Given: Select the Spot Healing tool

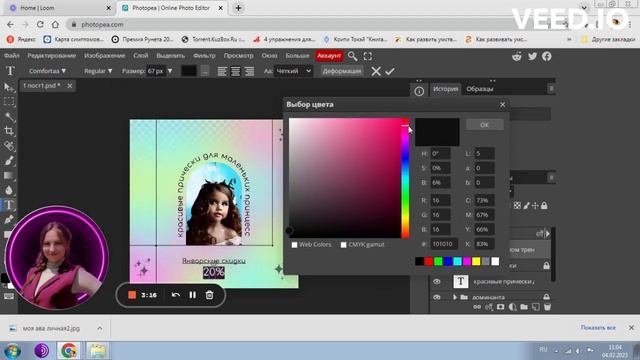Looking at the screenshot, I should 9,146.
